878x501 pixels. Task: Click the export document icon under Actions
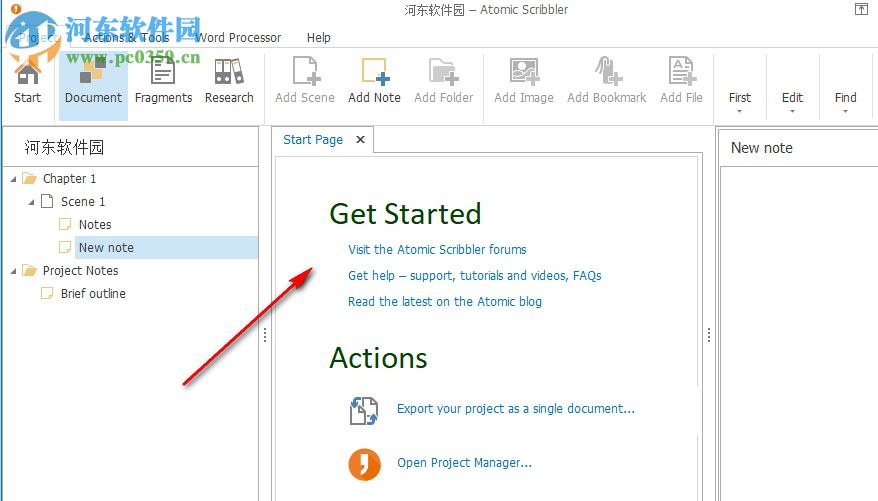coord(364,411)
